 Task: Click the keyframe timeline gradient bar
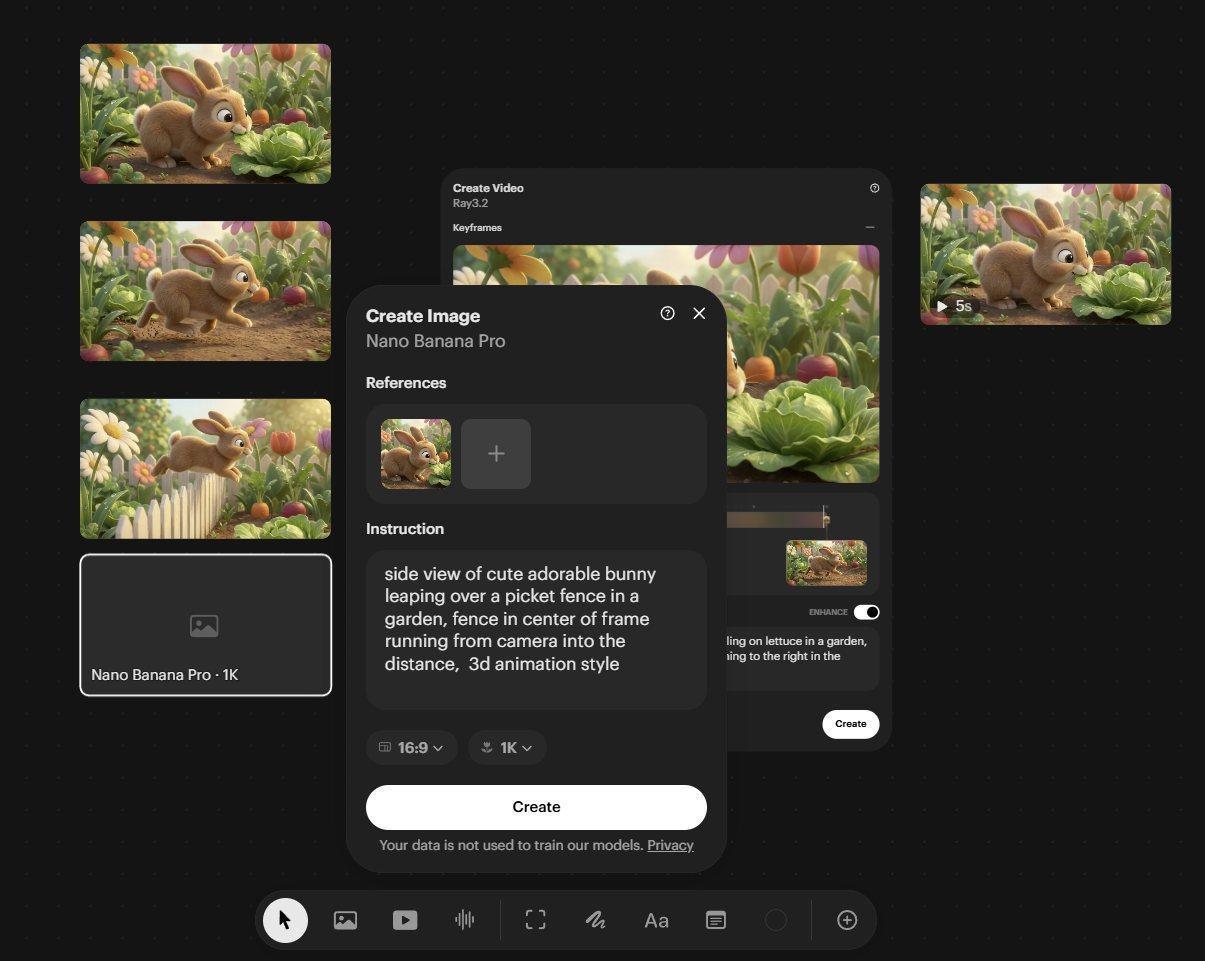[x=775, y=519]
